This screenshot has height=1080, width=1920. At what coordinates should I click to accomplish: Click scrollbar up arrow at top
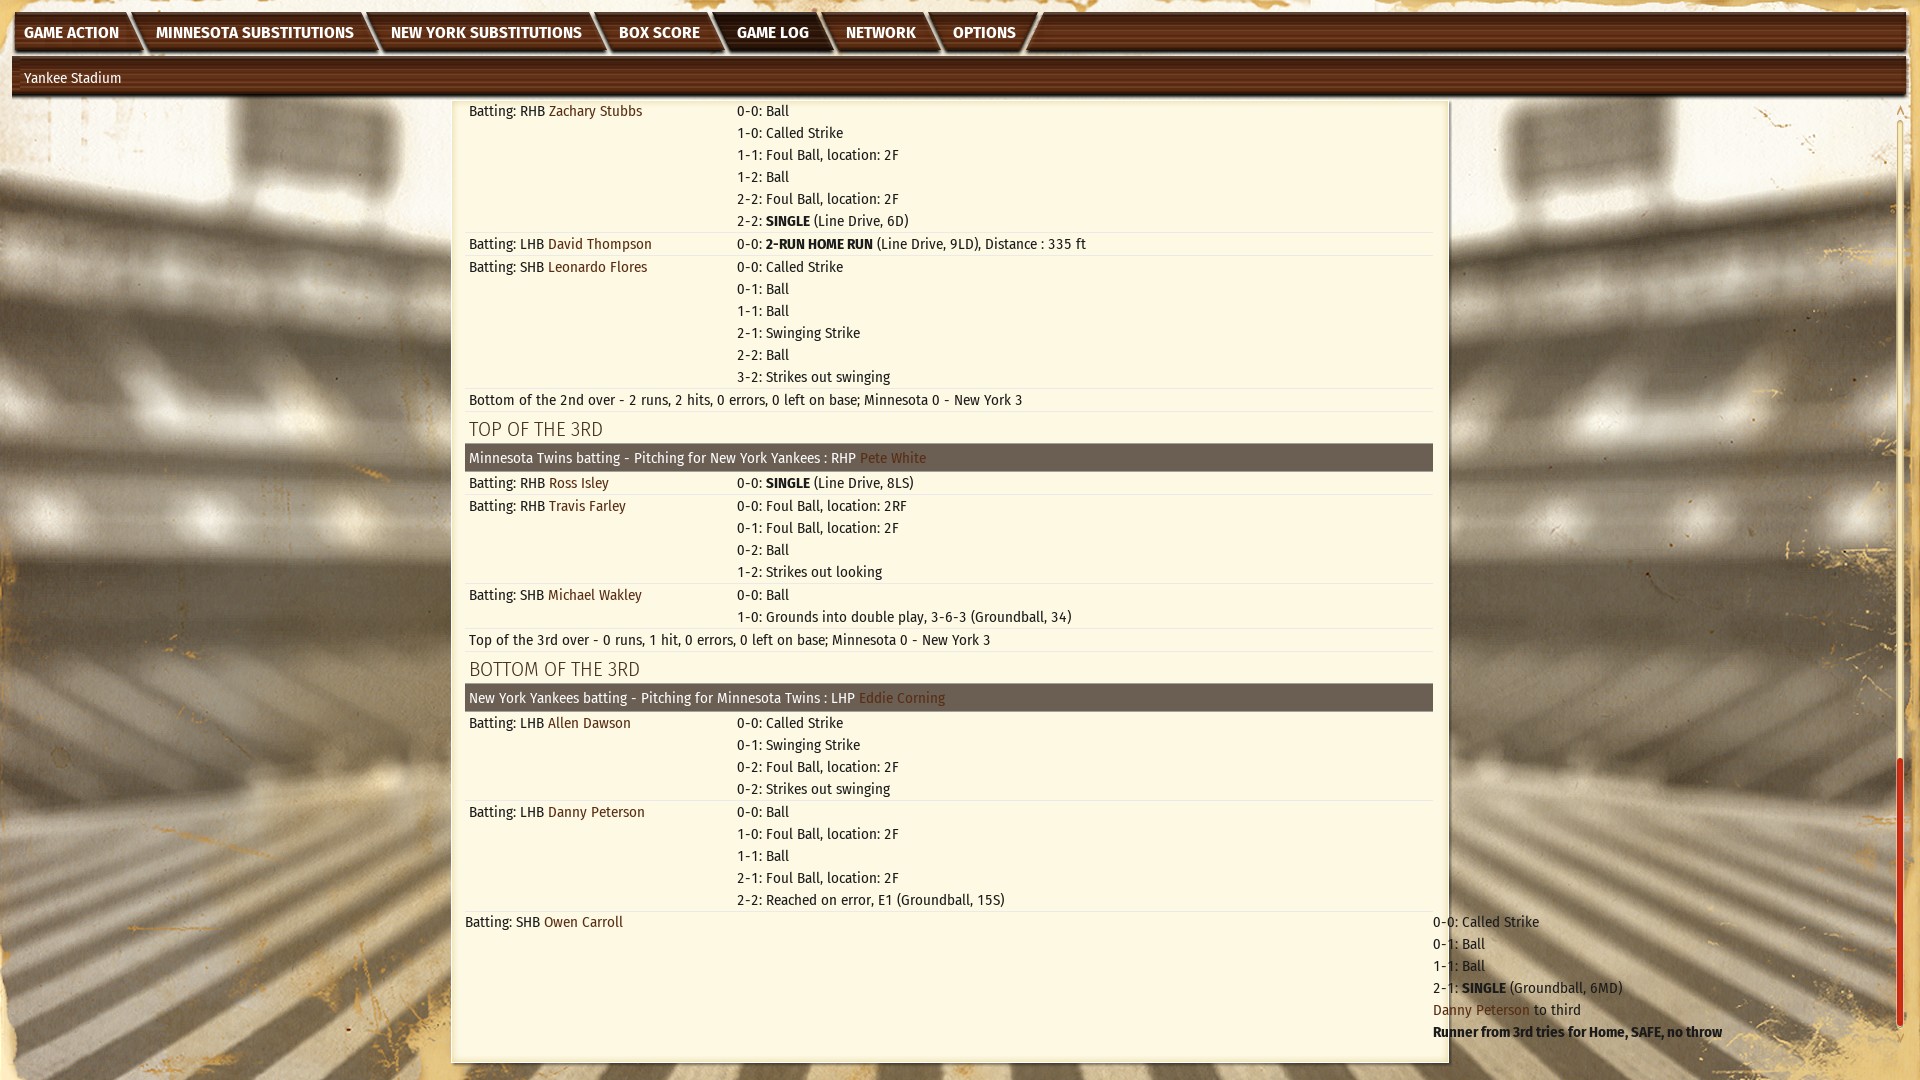[x=1900, y=111]
